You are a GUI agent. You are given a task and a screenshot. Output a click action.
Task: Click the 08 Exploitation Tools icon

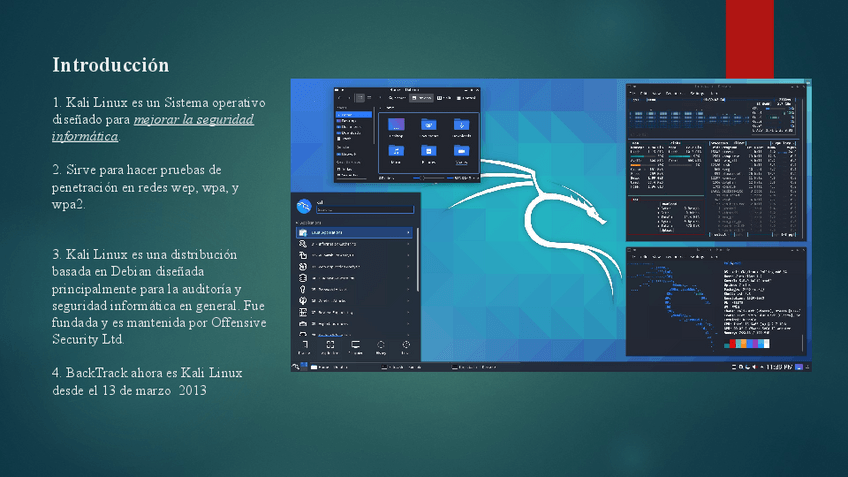tap(303, 323)
